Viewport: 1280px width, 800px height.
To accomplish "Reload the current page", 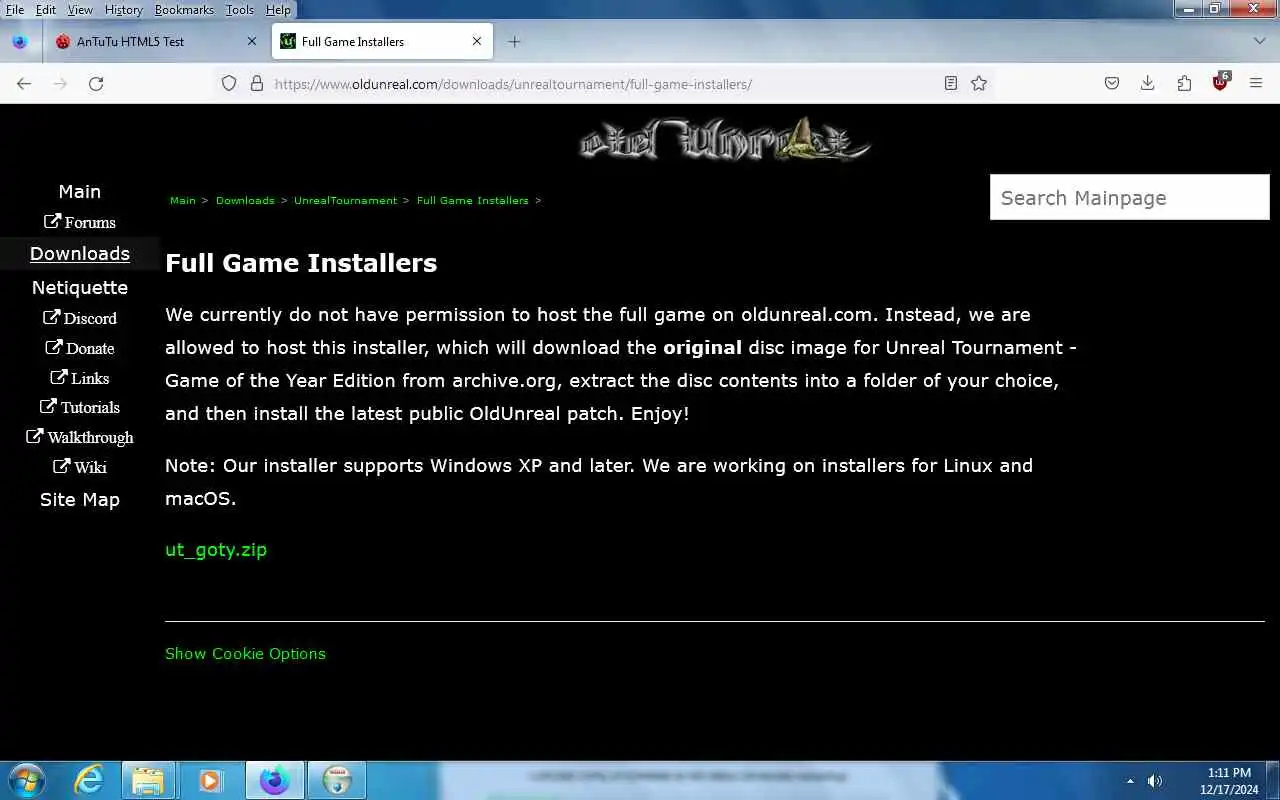I will coord(96,84).
